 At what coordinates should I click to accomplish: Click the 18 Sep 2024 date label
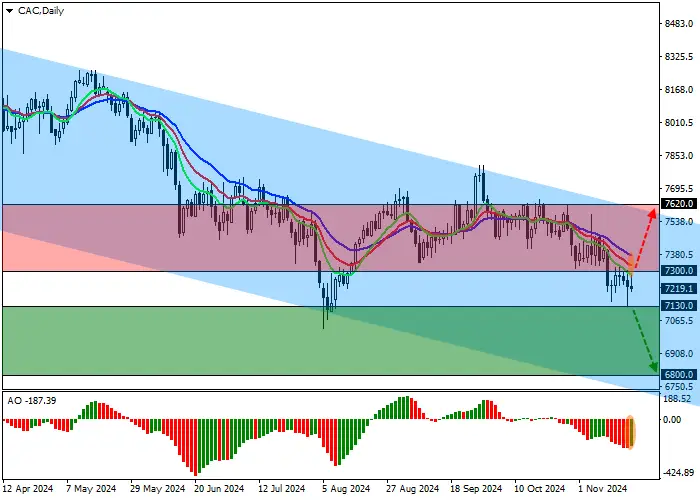pos(476,489)
